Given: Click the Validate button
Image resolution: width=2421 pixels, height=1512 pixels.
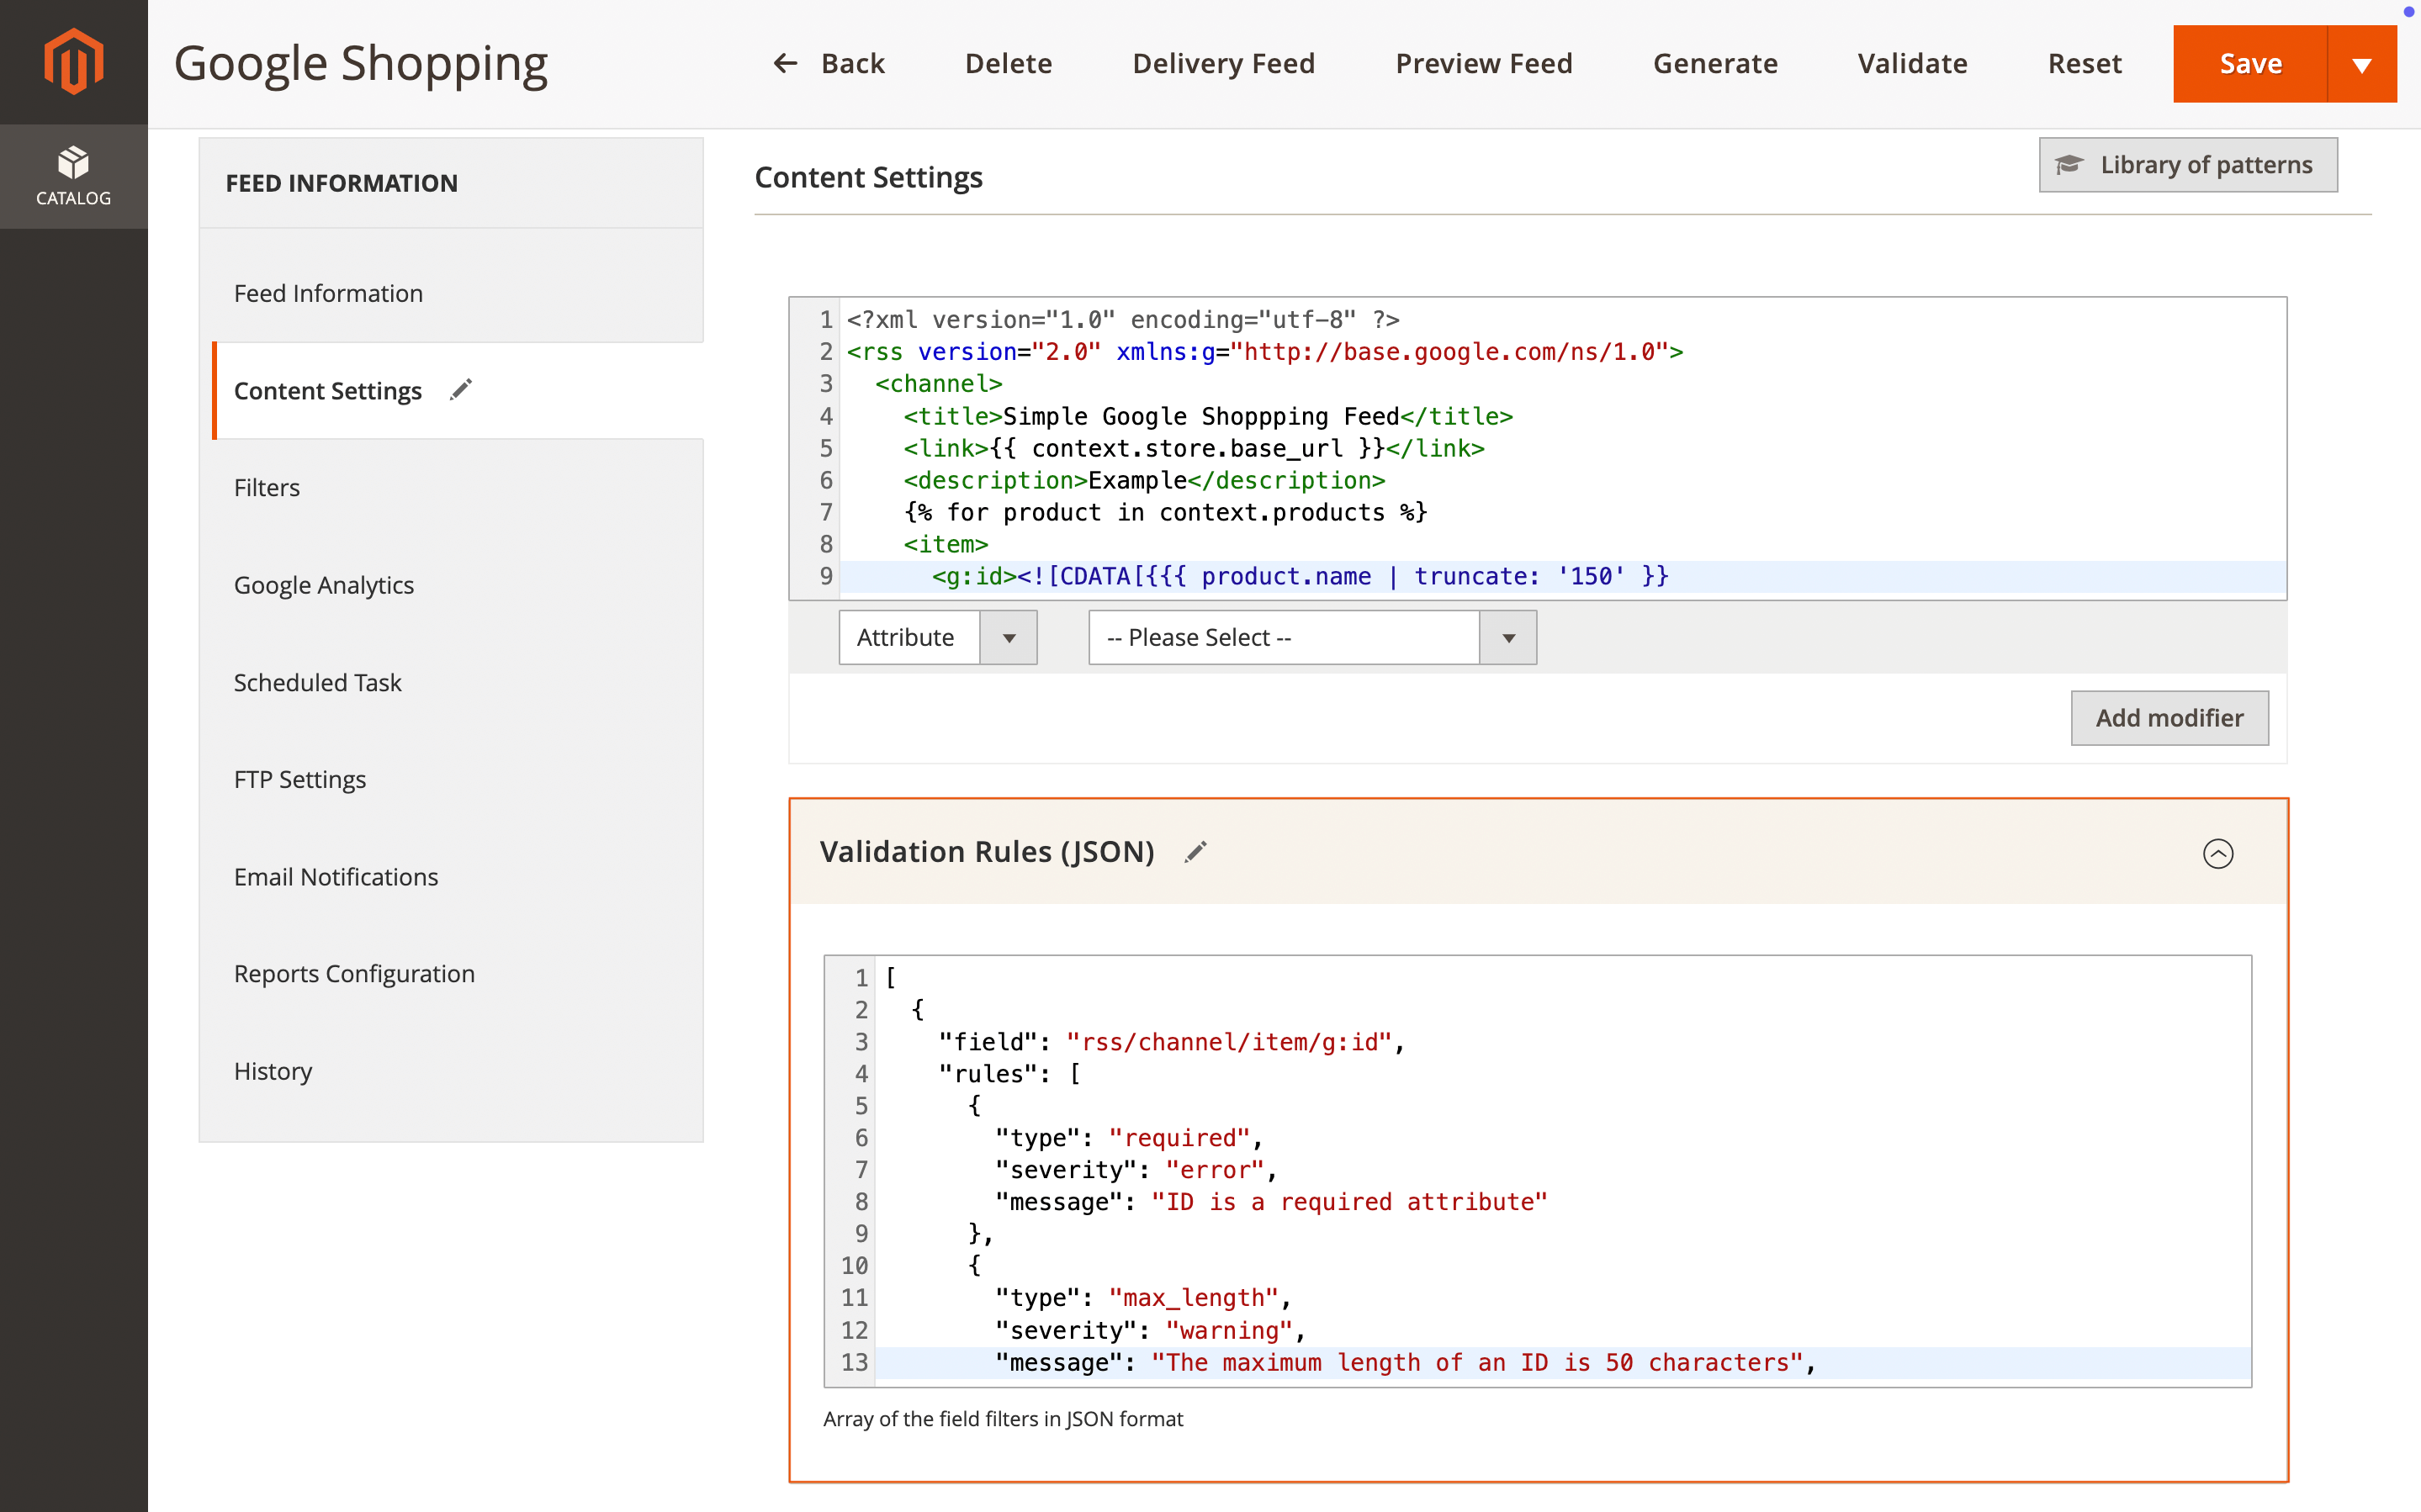Looking at the screenshot, I should (1912, 64).
